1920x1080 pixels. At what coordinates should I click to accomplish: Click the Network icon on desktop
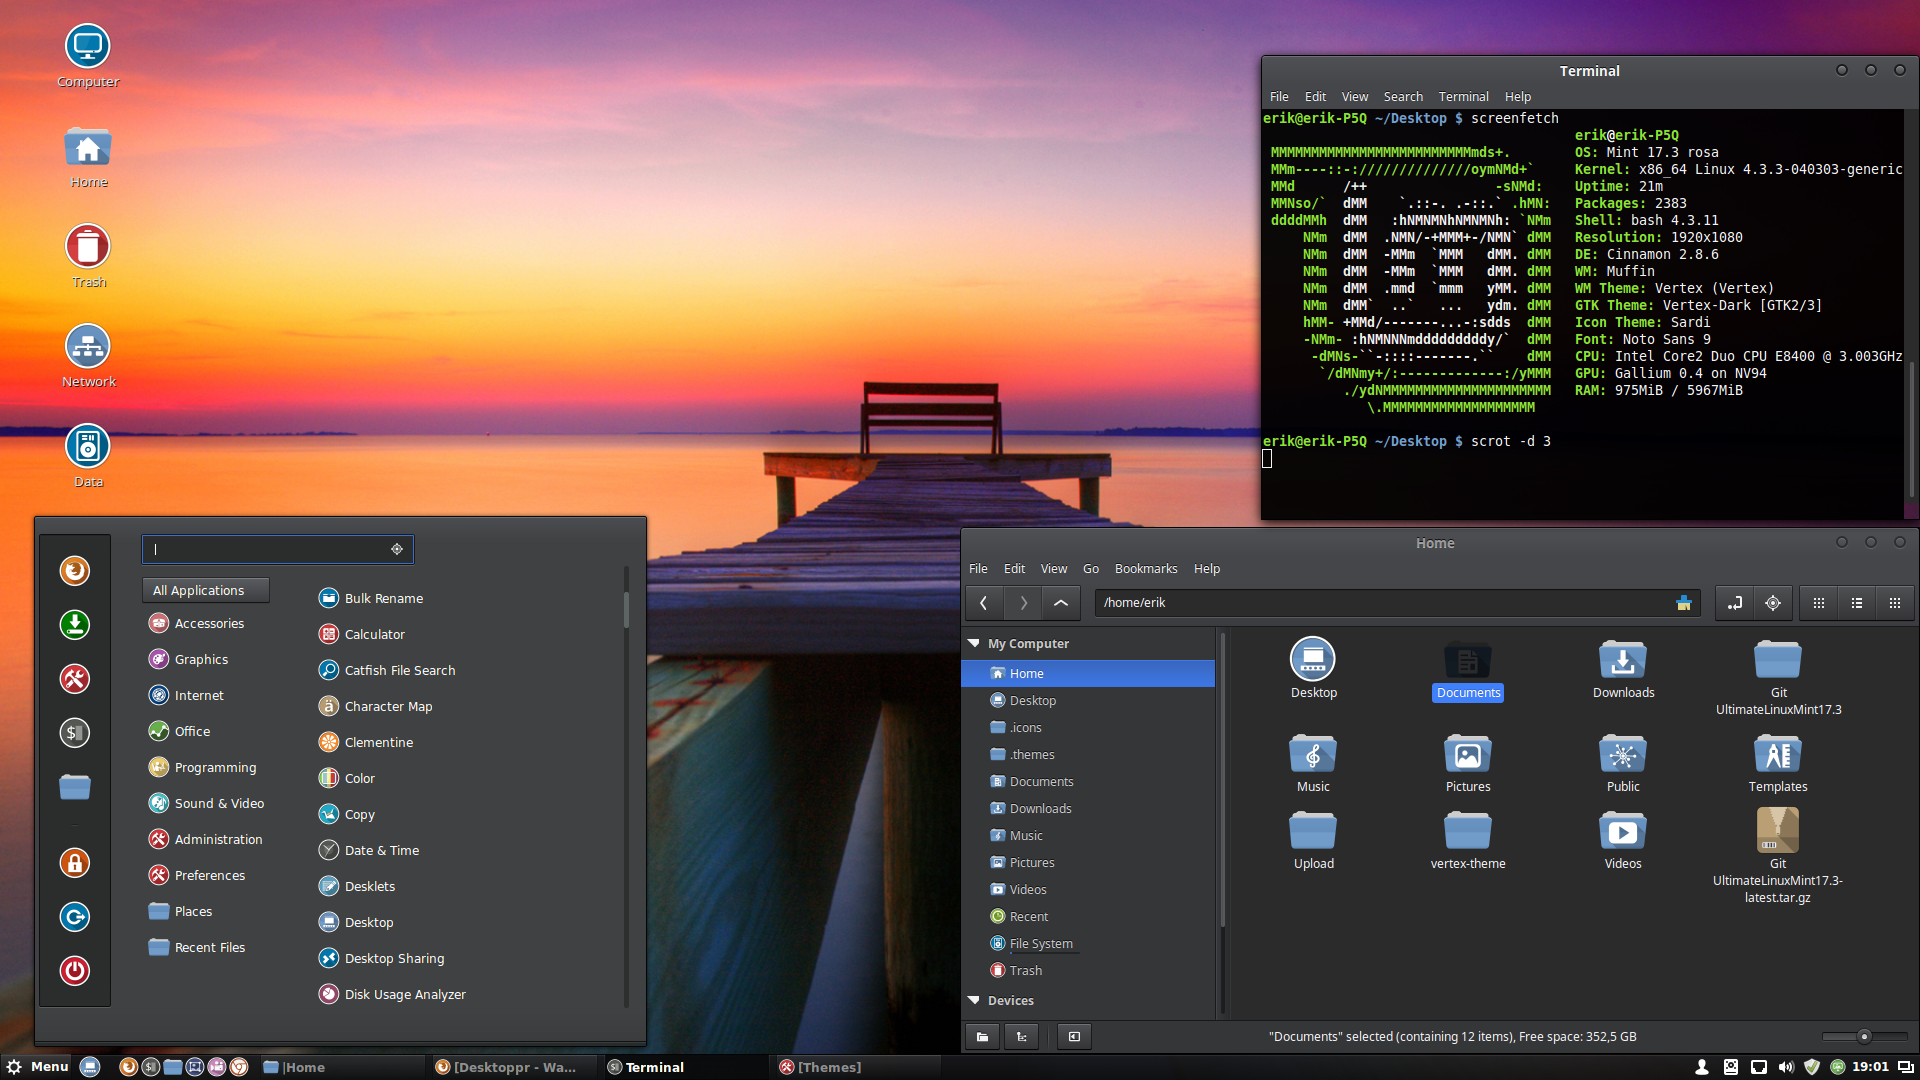[x=86, y=345]
